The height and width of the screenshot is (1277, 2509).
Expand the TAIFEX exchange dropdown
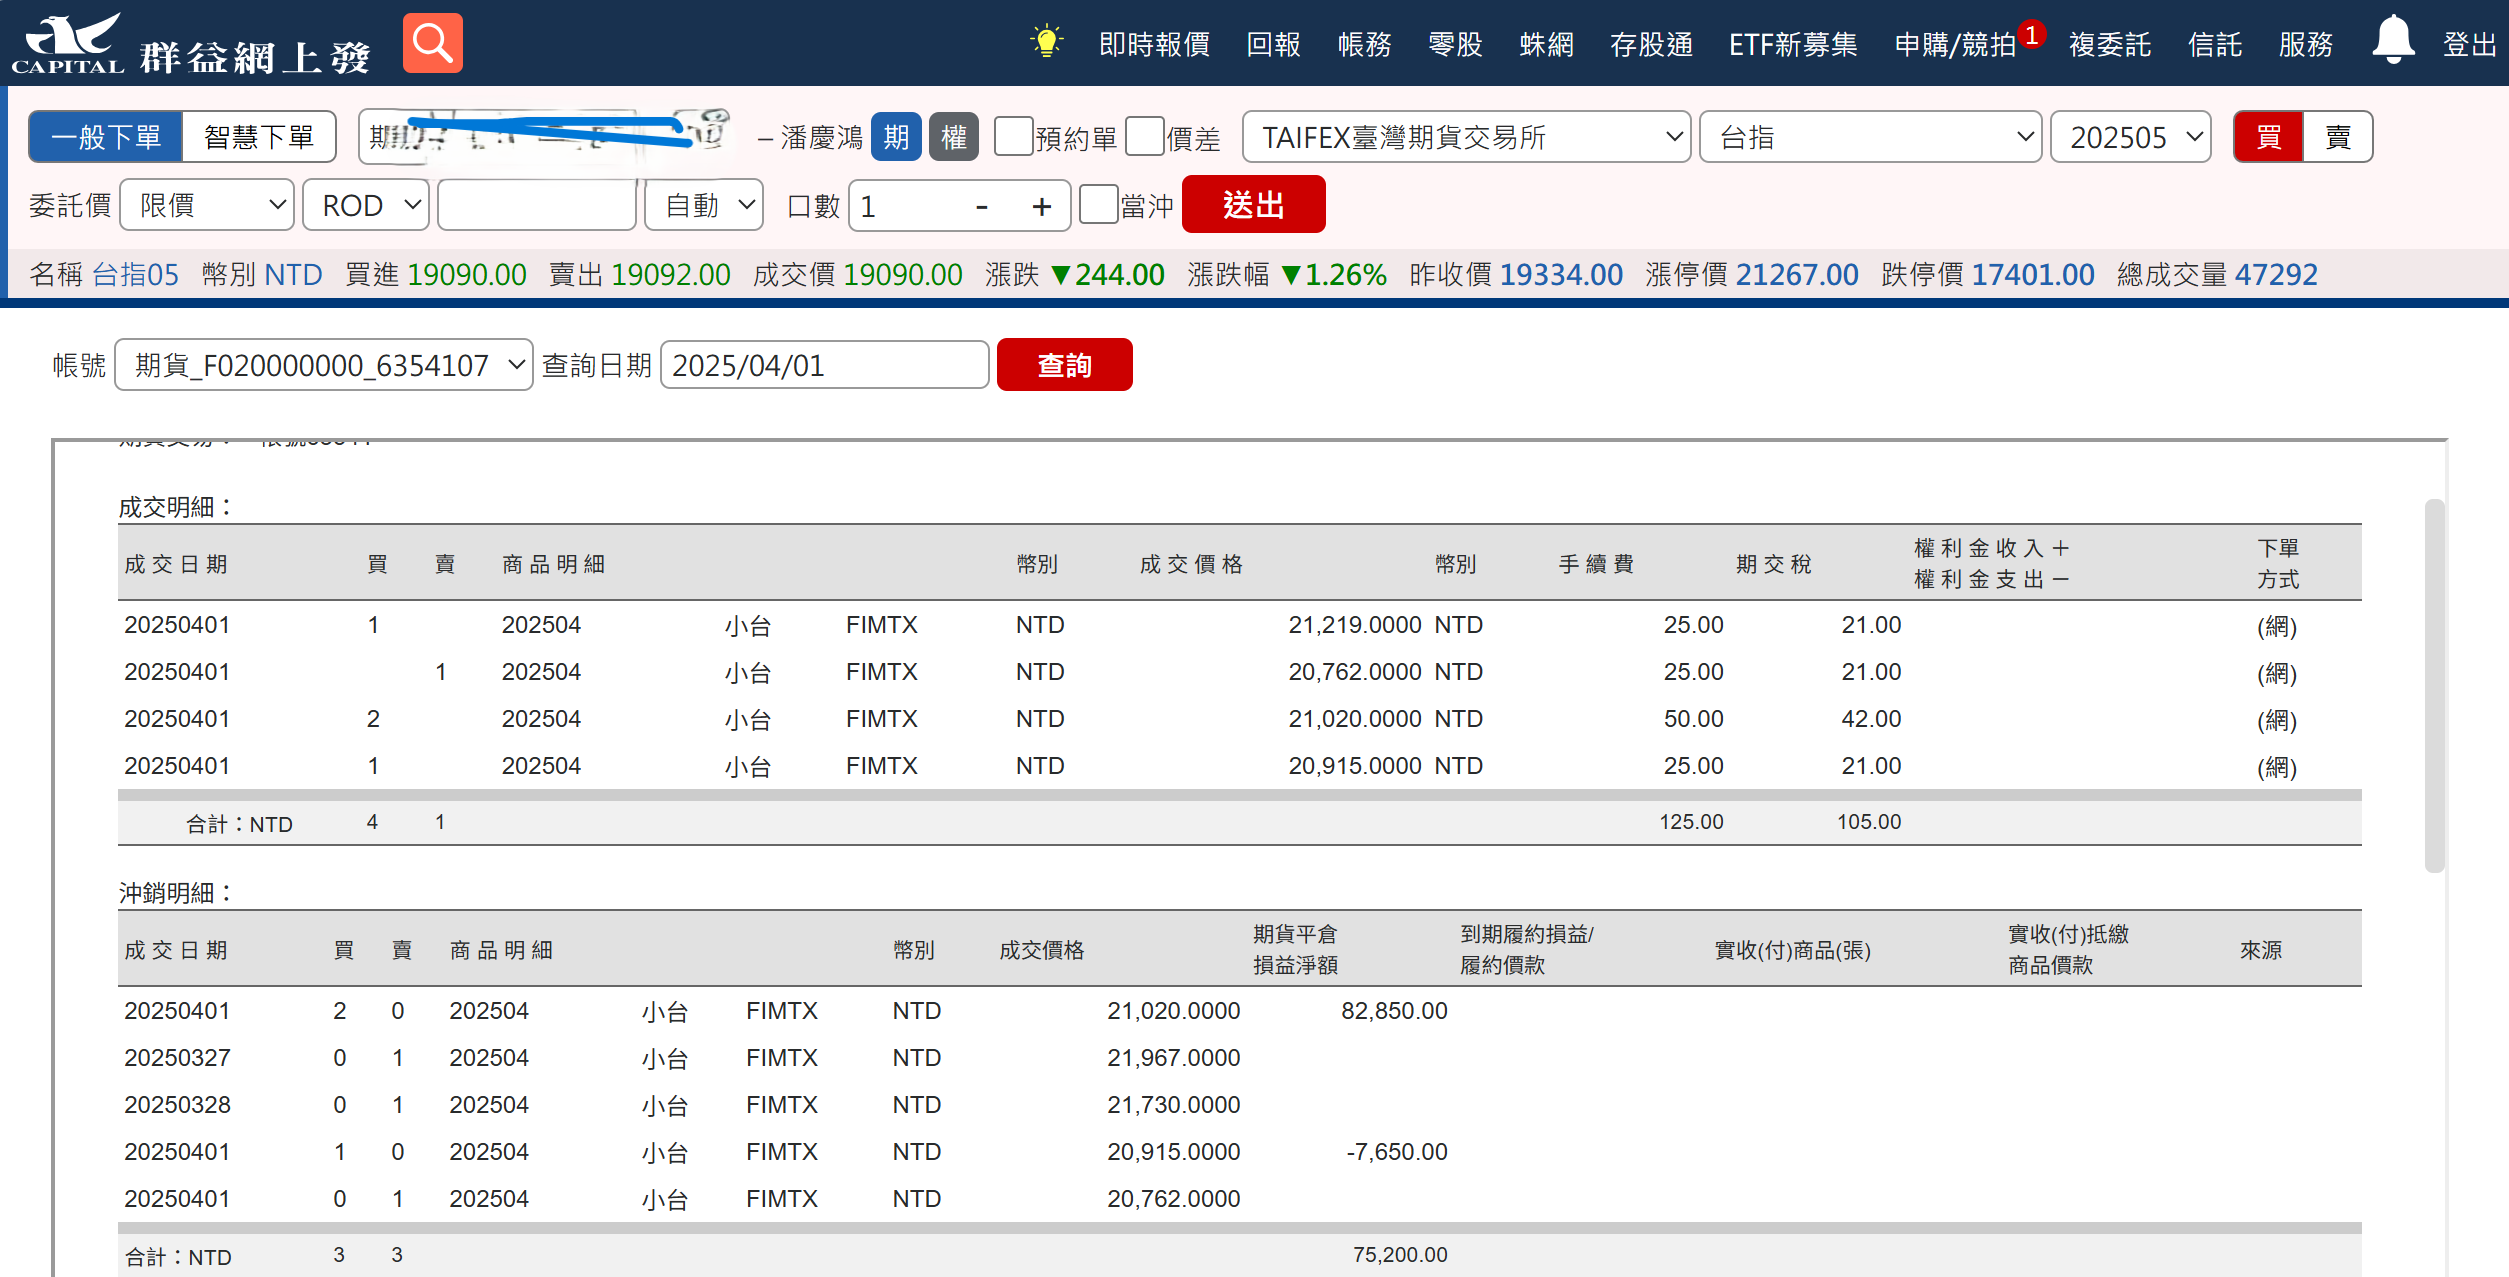(x=1466, y=137)
